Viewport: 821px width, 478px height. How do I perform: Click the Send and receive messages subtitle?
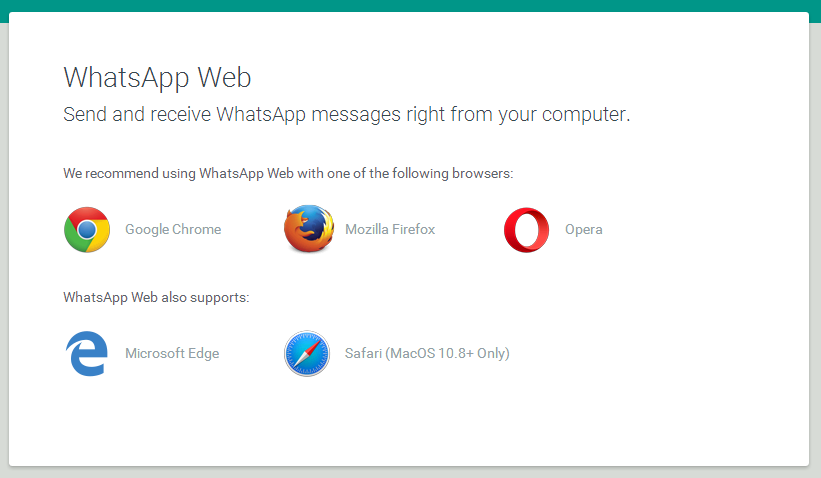[347, 114]
